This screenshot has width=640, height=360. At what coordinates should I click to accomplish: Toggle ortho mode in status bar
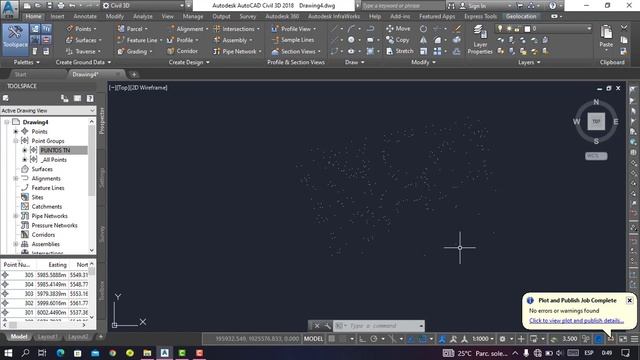click(362, 339)
